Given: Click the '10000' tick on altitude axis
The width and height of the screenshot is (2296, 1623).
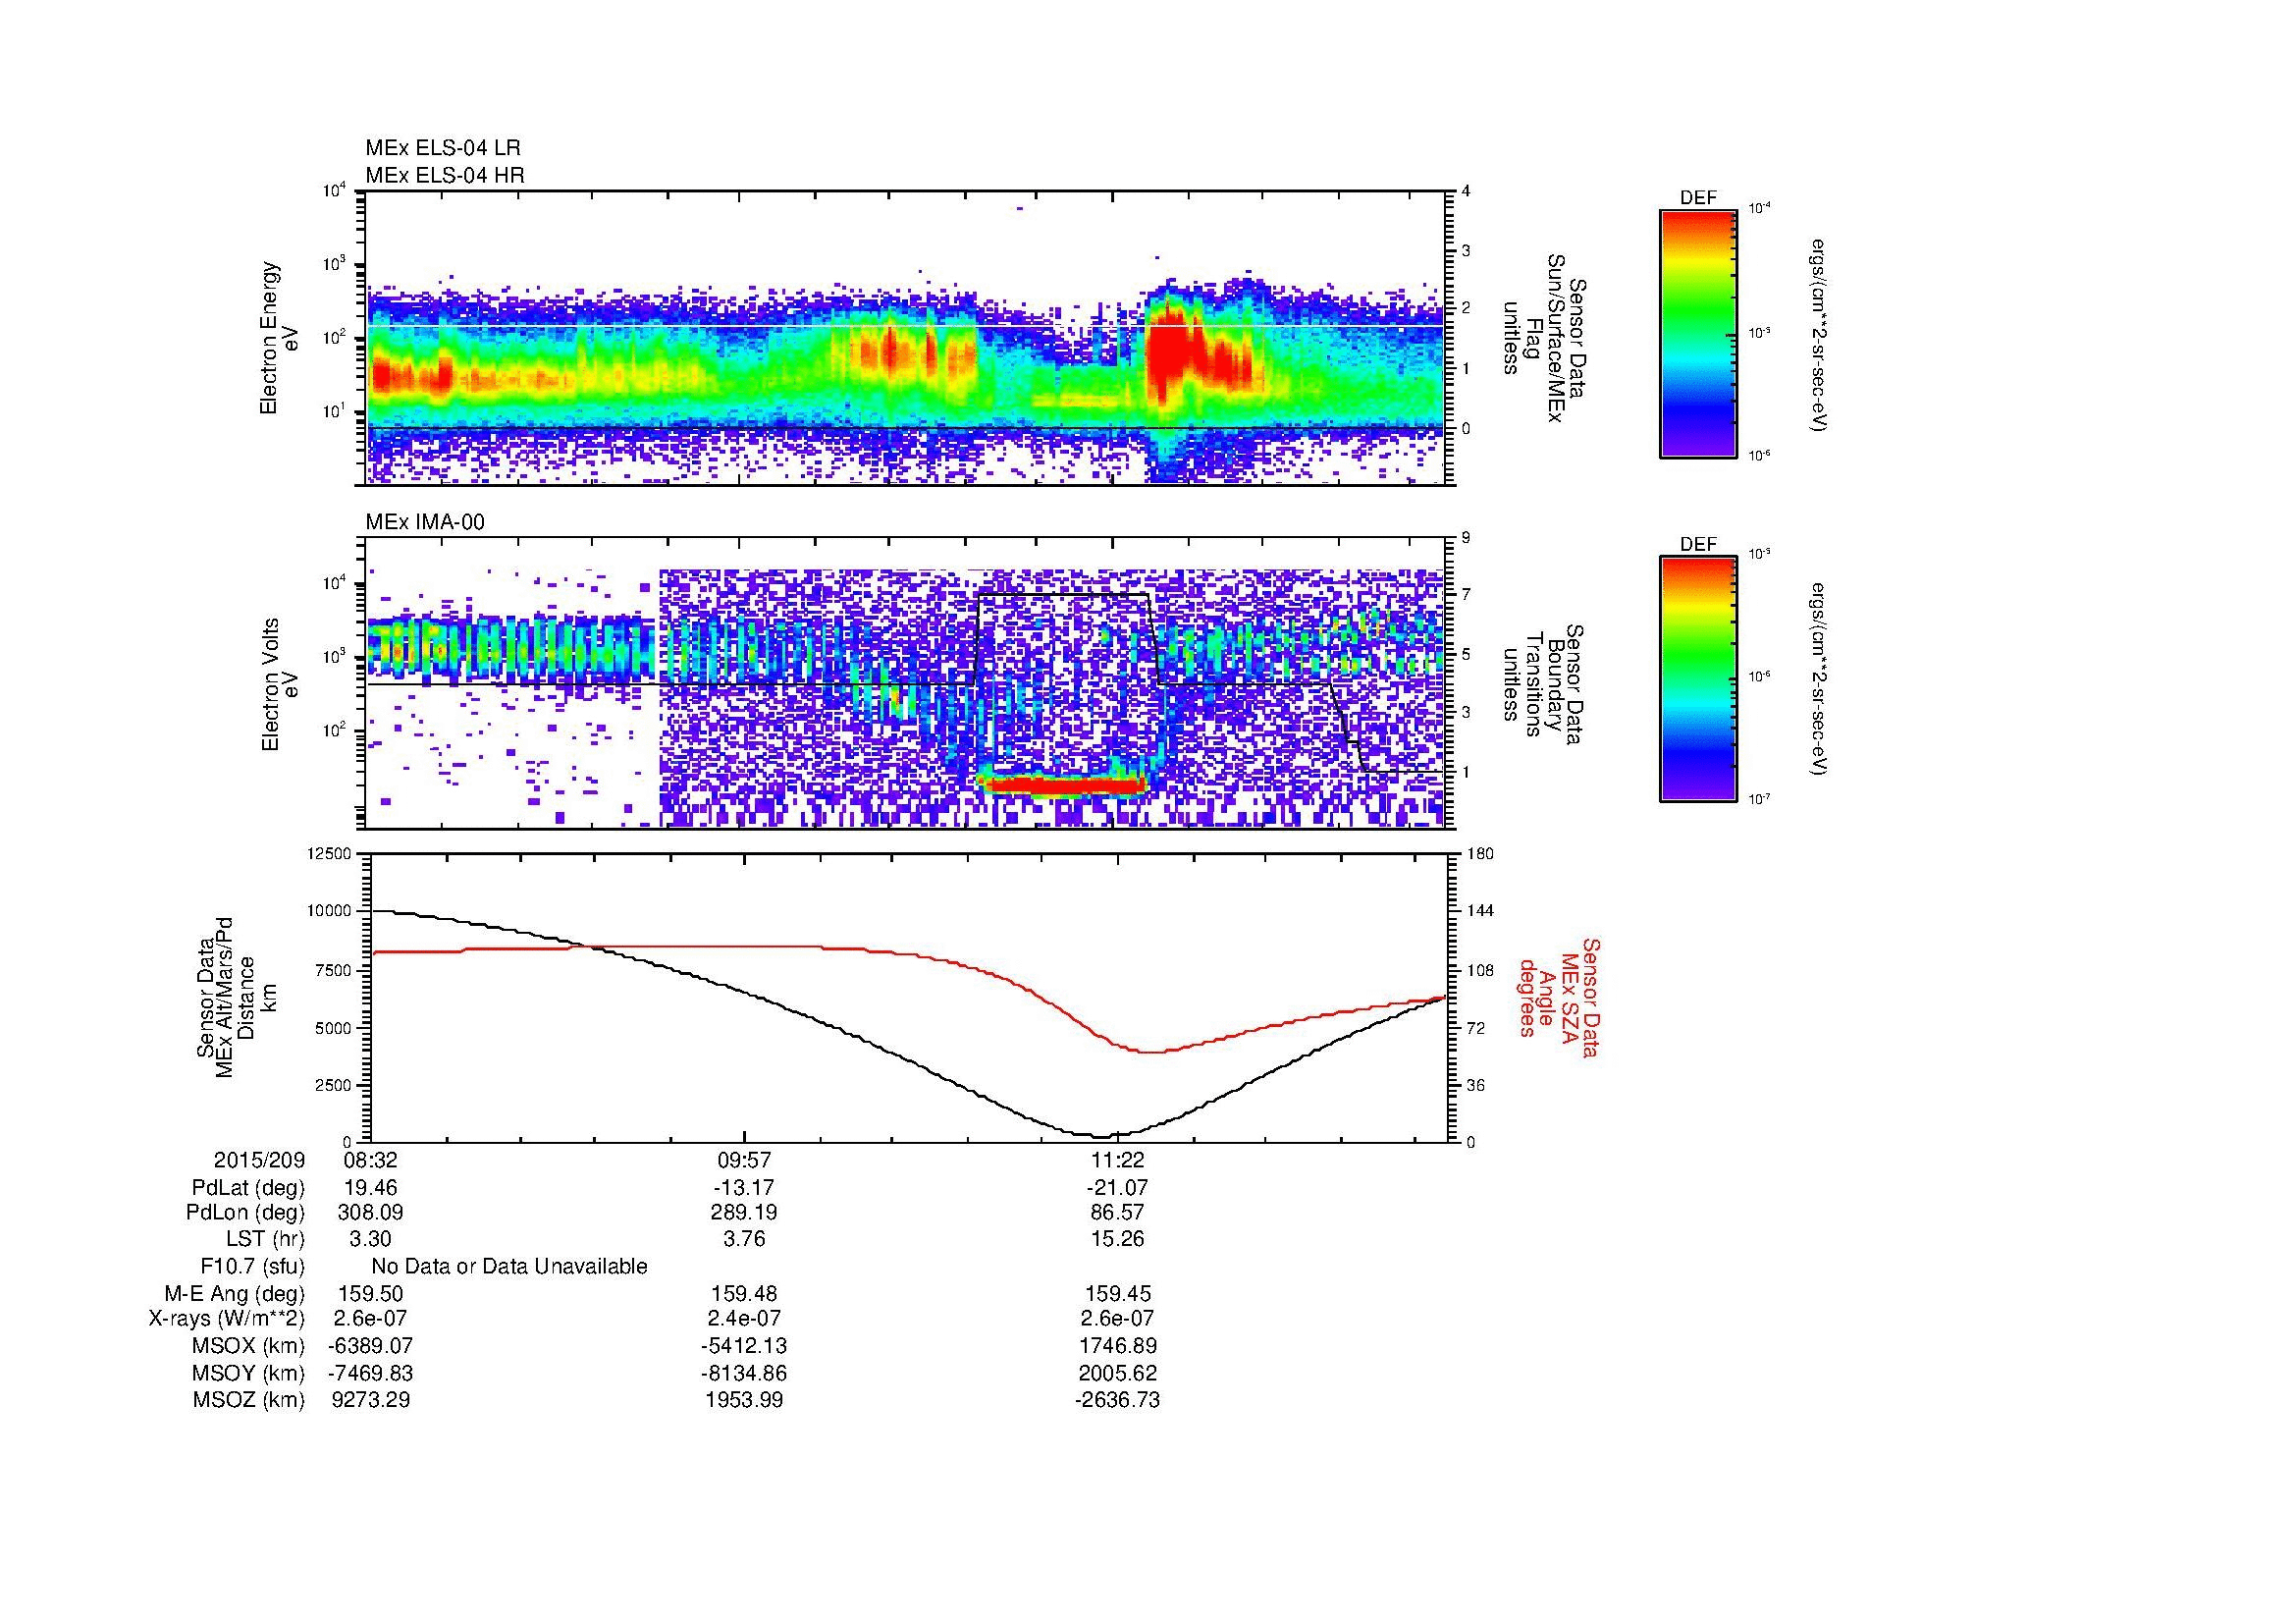Looking at the screenshot, I should 331,912.
